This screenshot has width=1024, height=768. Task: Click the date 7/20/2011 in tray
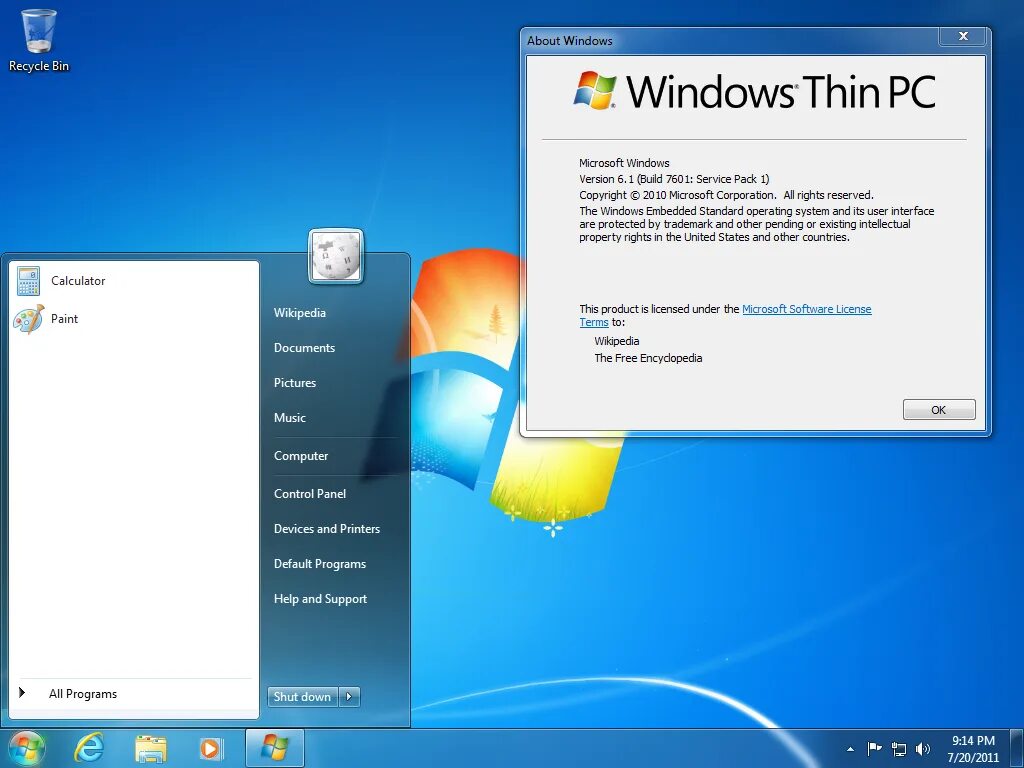click(973, 758)
